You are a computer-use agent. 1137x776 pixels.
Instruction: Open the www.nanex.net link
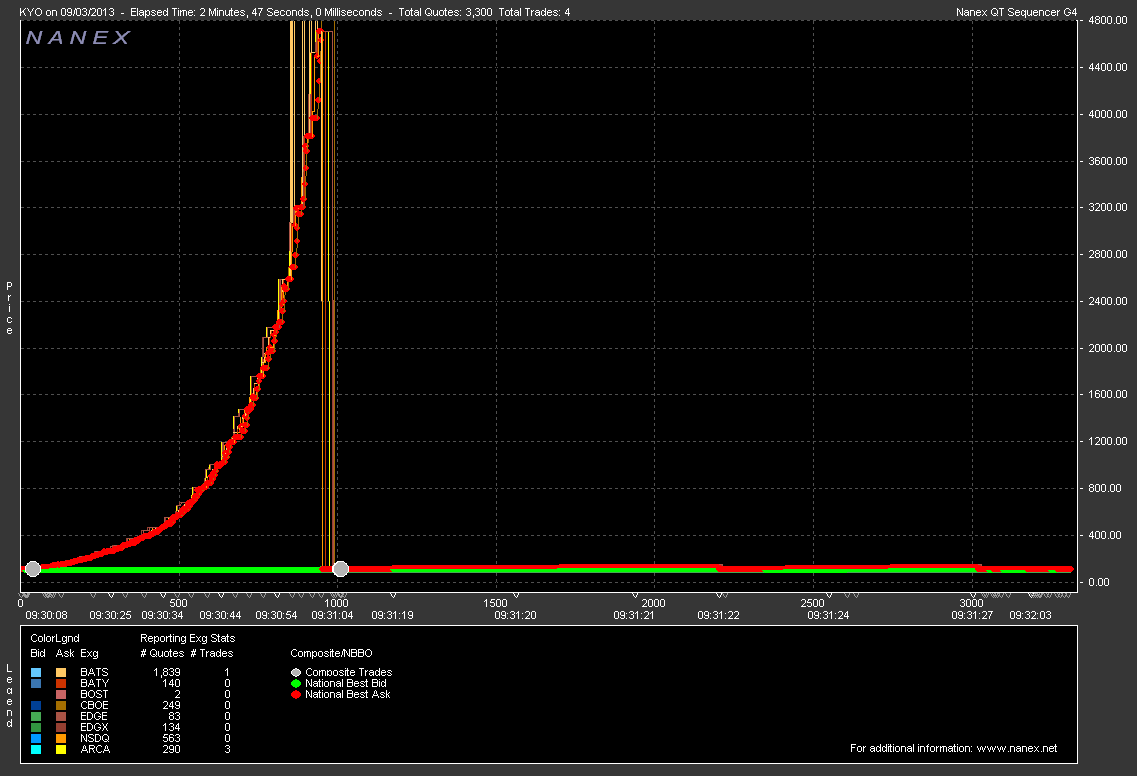[1017, 748]
